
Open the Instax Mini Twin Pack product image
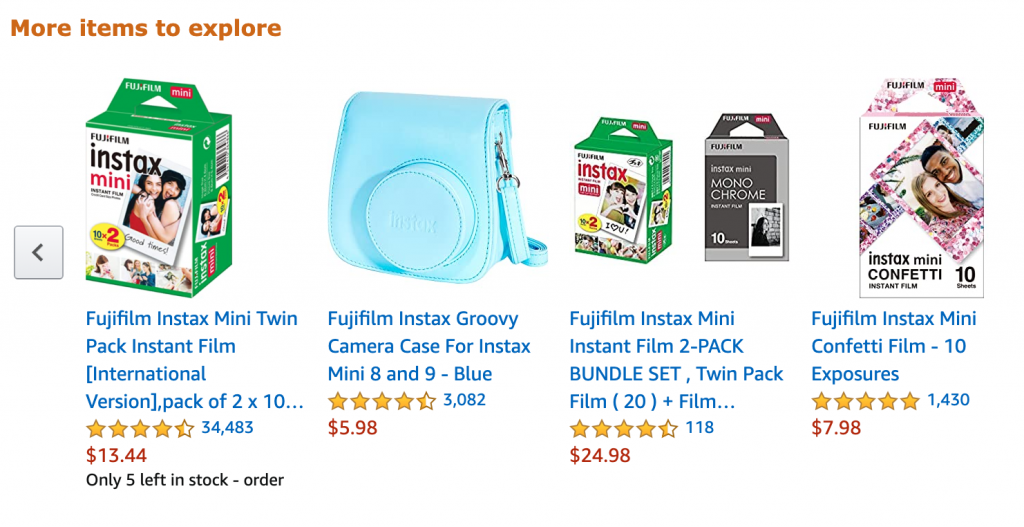click(159, 187)
